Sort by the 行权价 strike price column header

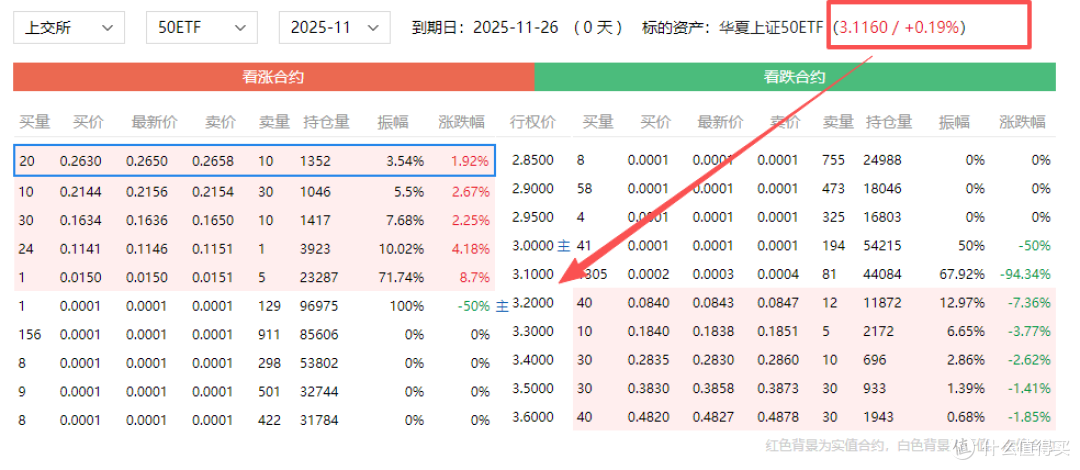(x=532, y=123)
